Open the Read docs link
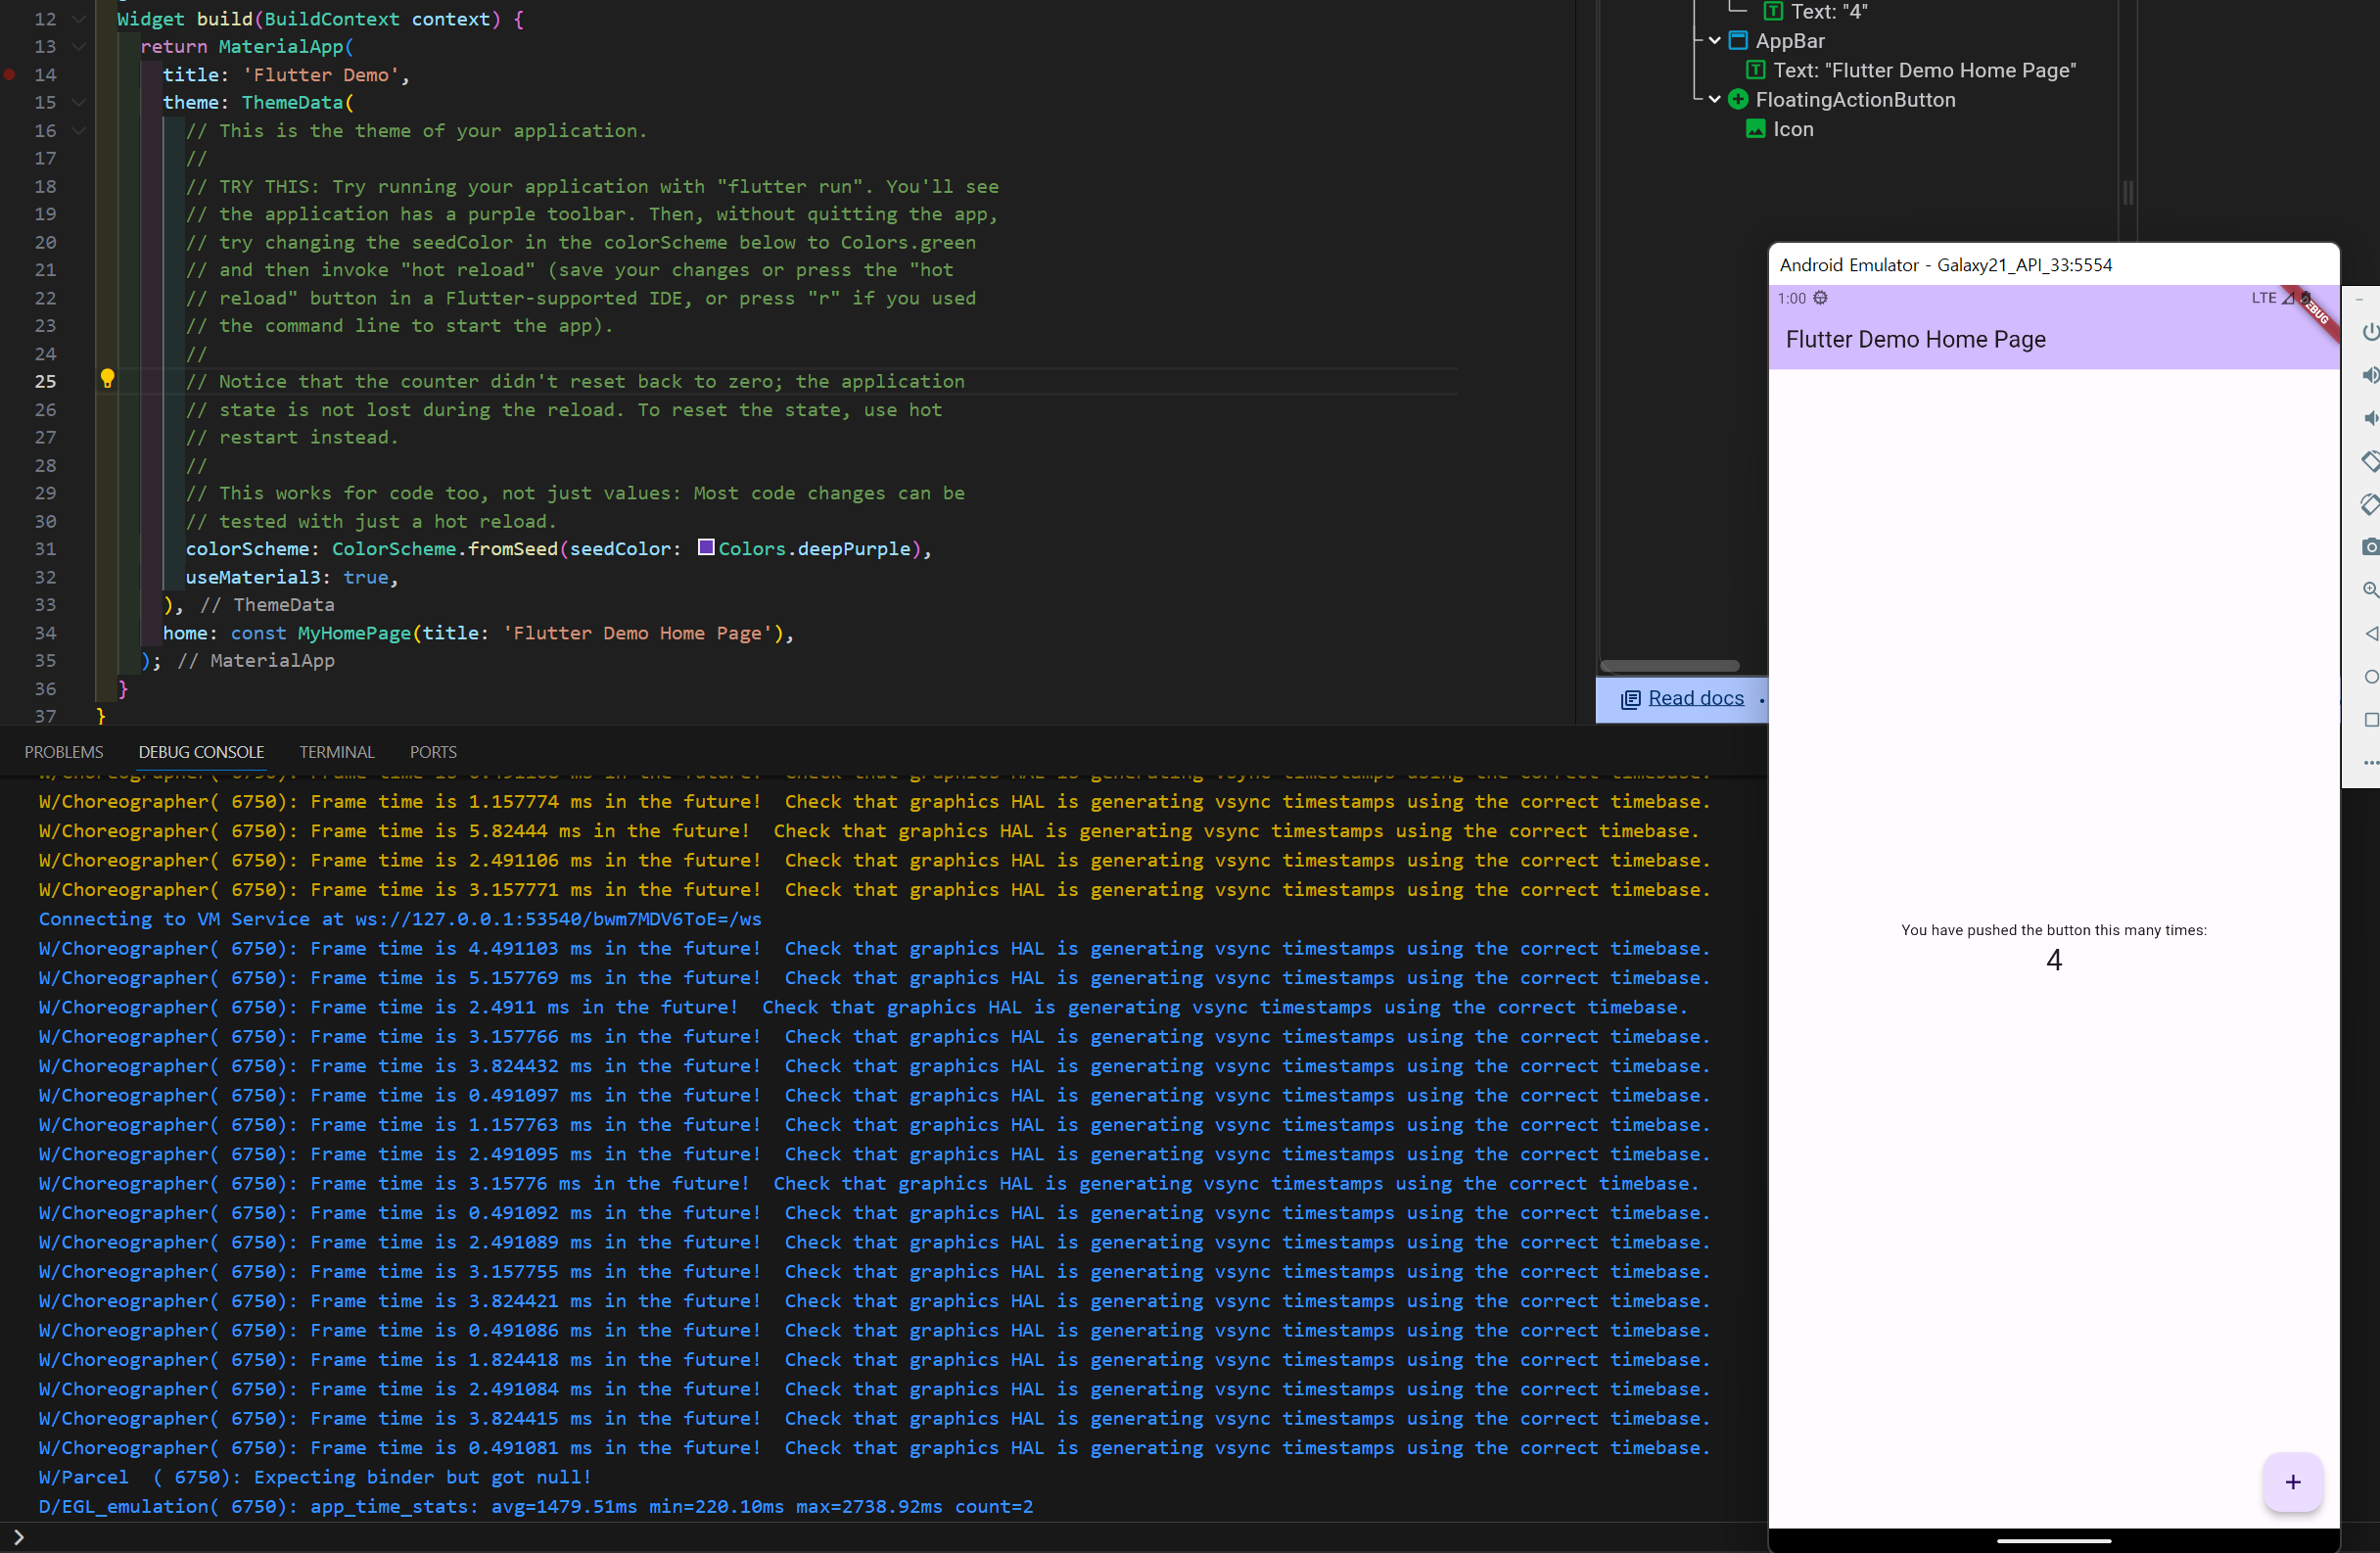Viewport: 2380px width, 1553px height. tap(1695, 698)
